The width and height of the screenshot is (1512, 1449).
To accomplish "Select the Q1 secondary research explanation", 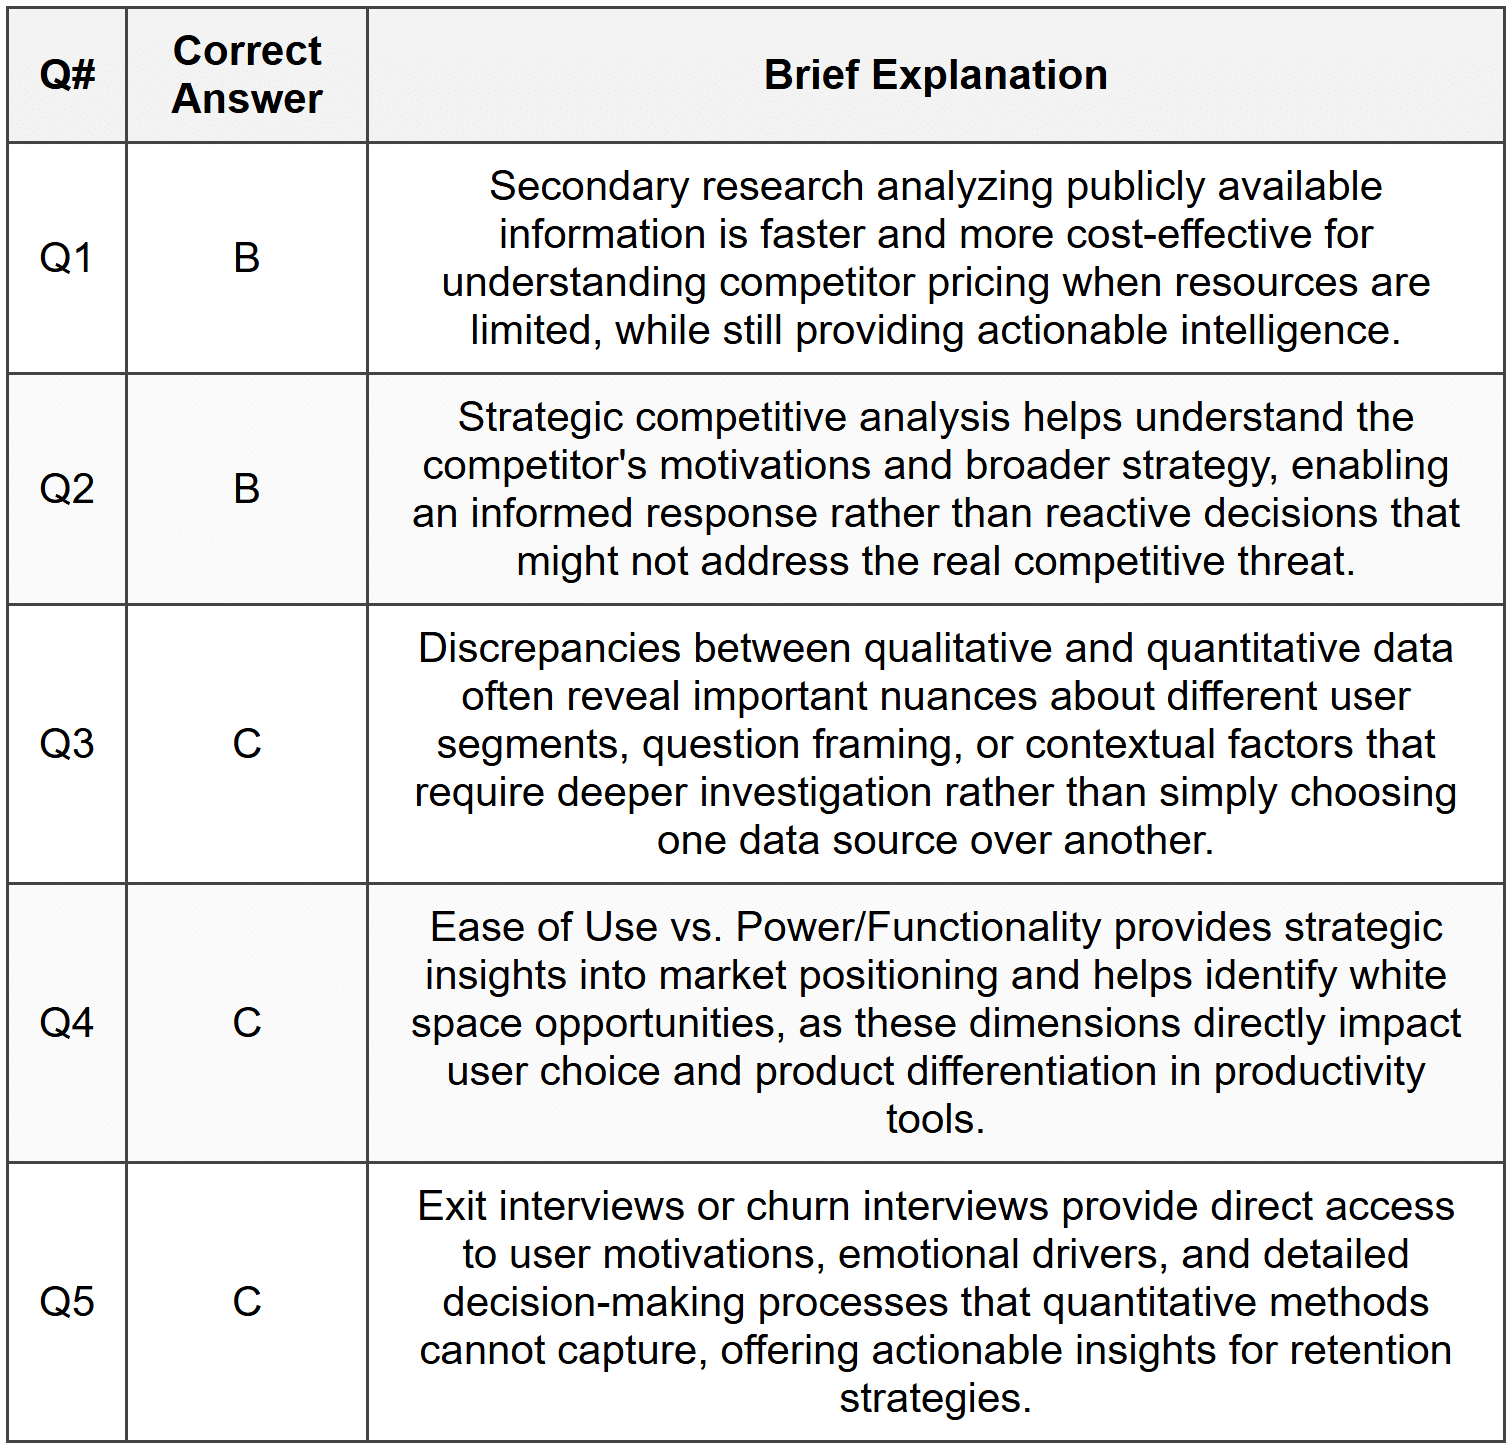I will click(935, 258).
